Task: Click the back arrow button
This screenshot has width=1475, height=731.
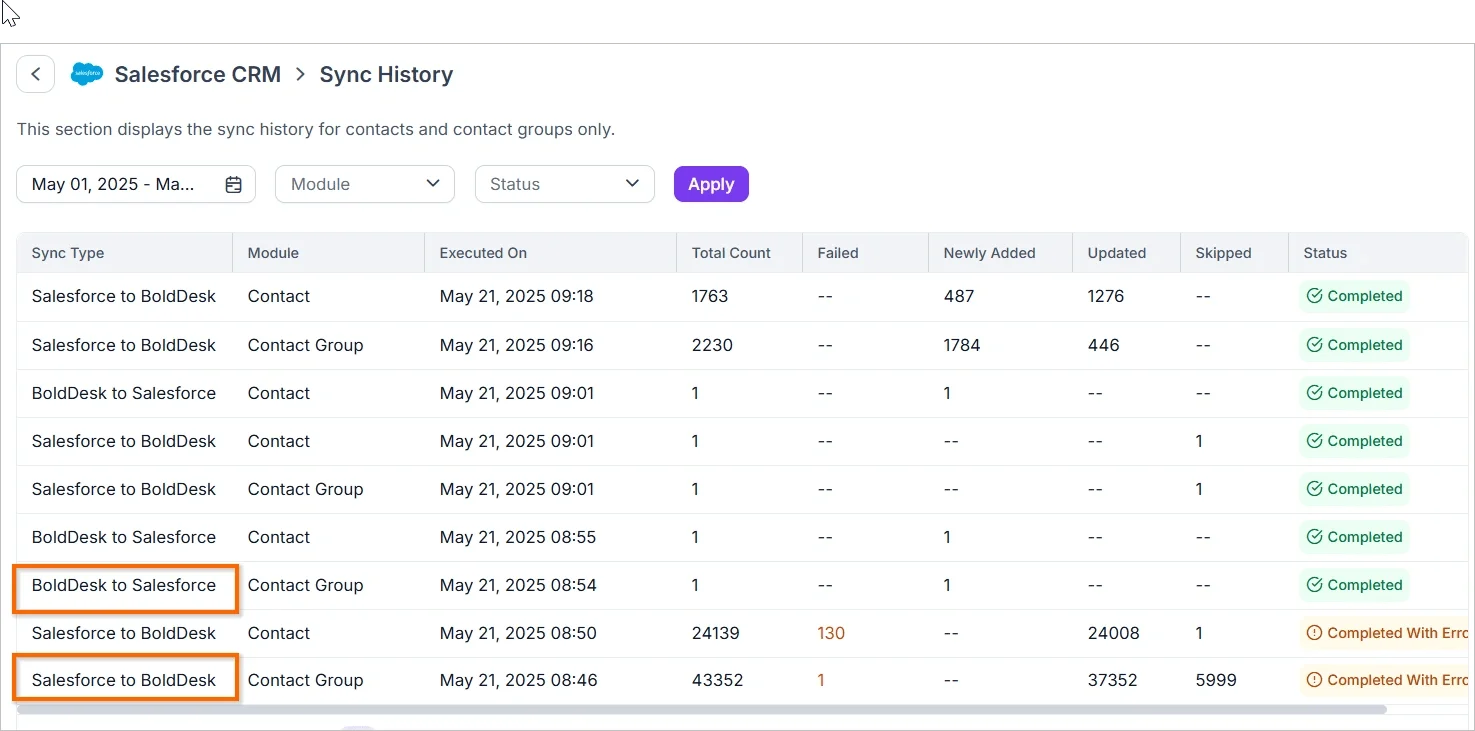Action: coord(36,74)
